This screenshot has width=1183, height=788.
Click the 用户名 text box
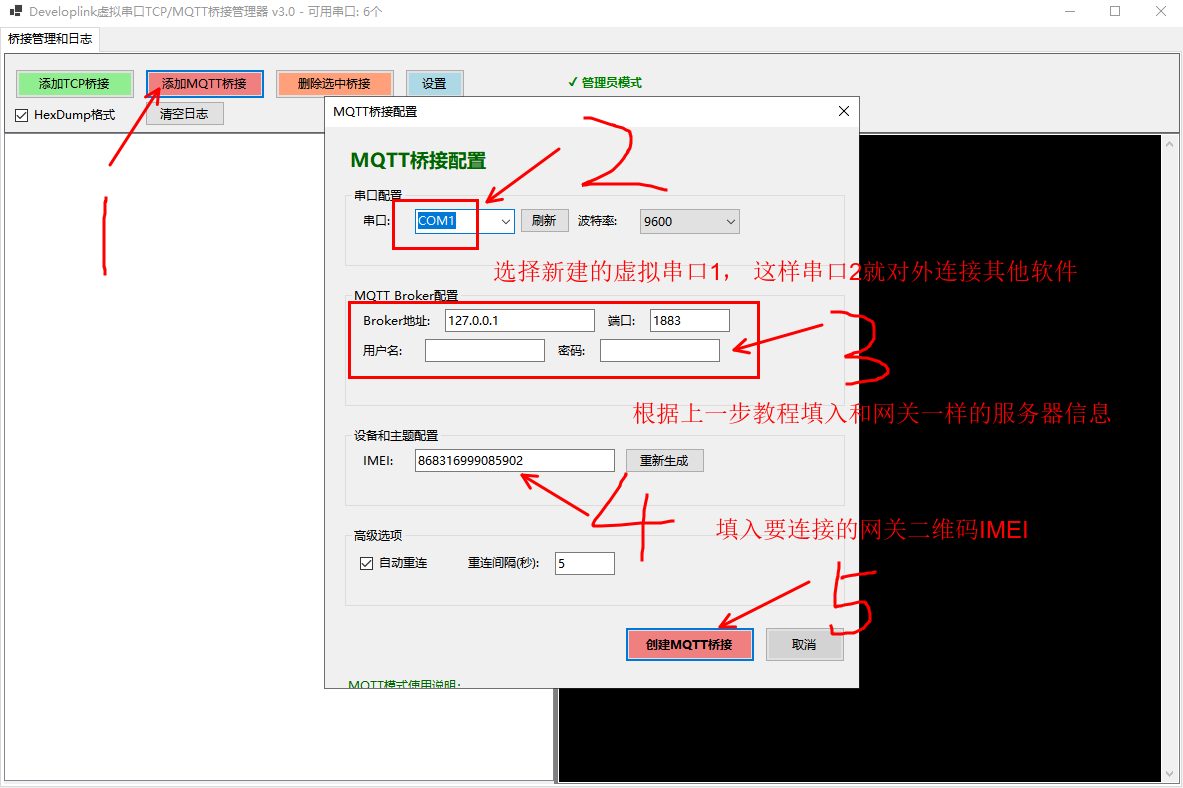pyautogui.click(x=484, y=350)
